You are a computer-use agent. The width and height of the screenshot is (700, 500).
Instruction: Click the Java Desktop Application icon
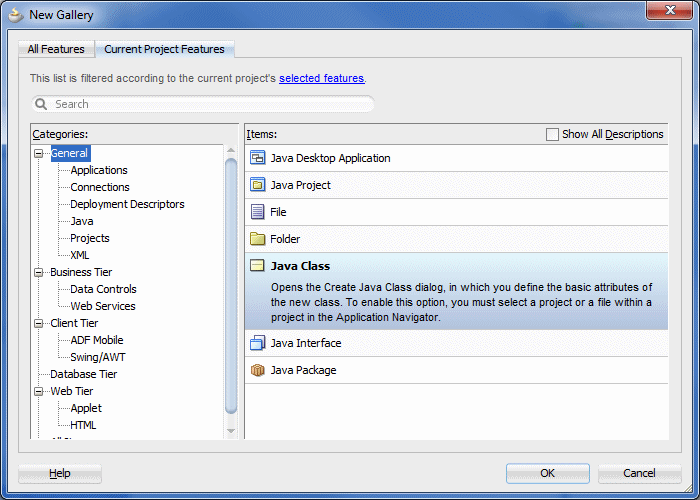point(257,158)
